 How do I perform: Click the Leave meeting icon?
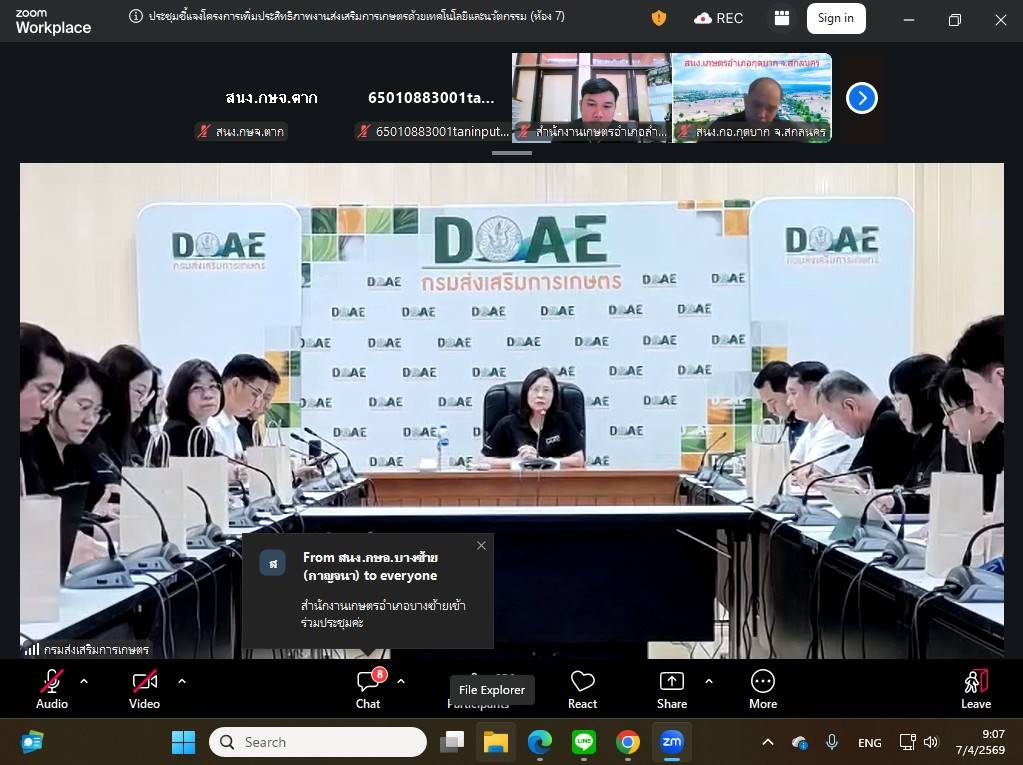tap(975, 688)
